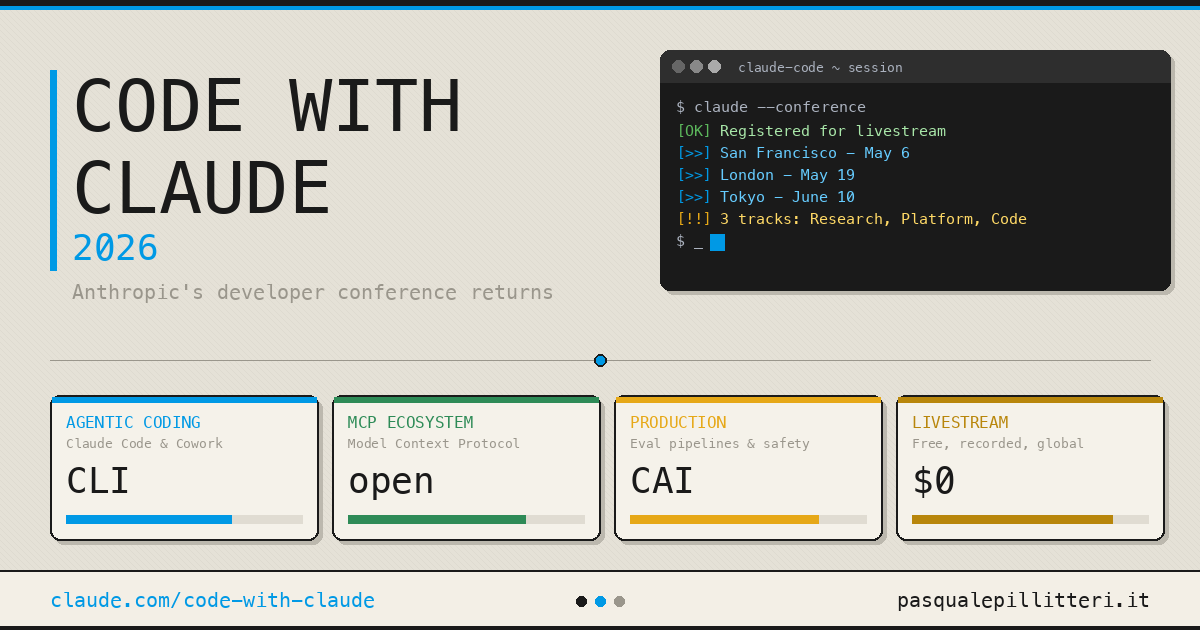
Task: Click the '$ claude --conference' command line
Action: (771, 107)
